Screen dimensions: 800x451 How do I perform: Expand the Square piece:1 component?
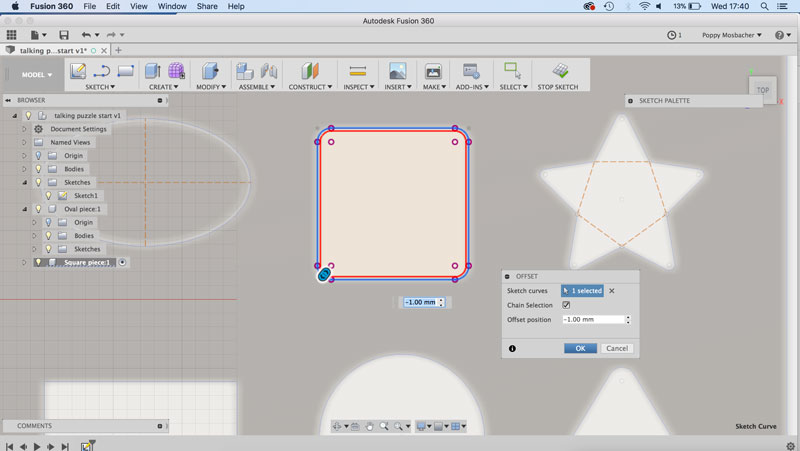click(24, 262)
